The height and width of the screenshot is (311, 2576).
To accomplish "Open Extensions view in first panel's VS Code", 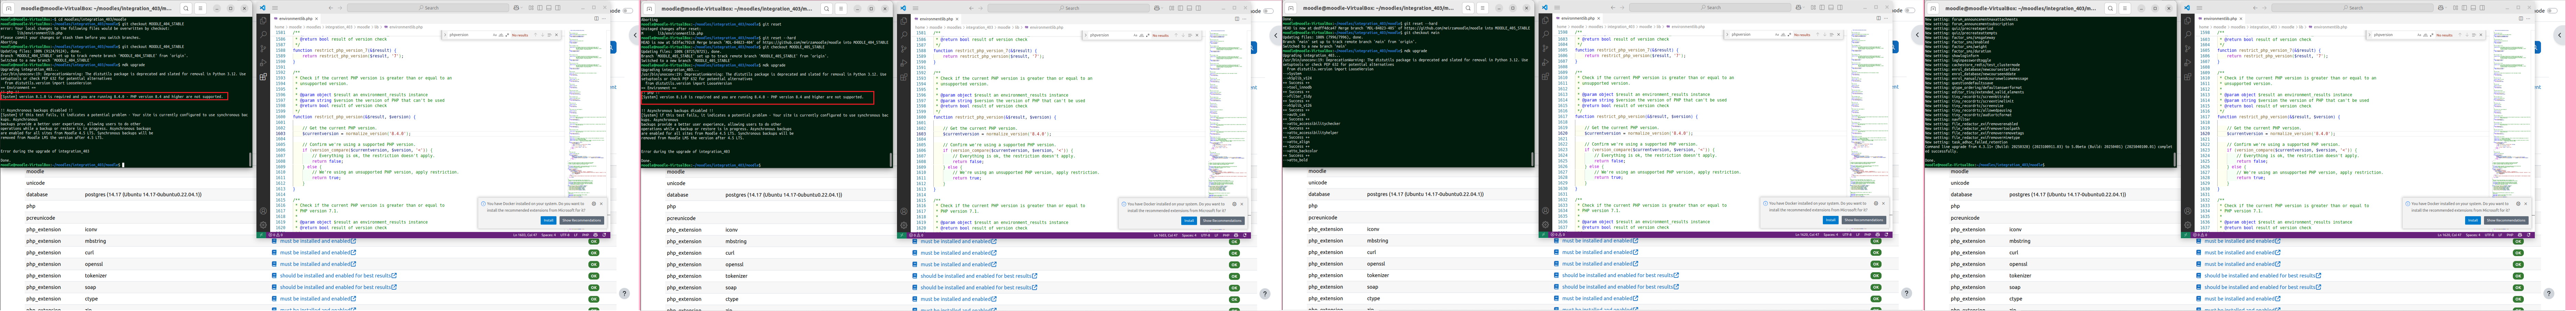I will [x=263, y=77].
